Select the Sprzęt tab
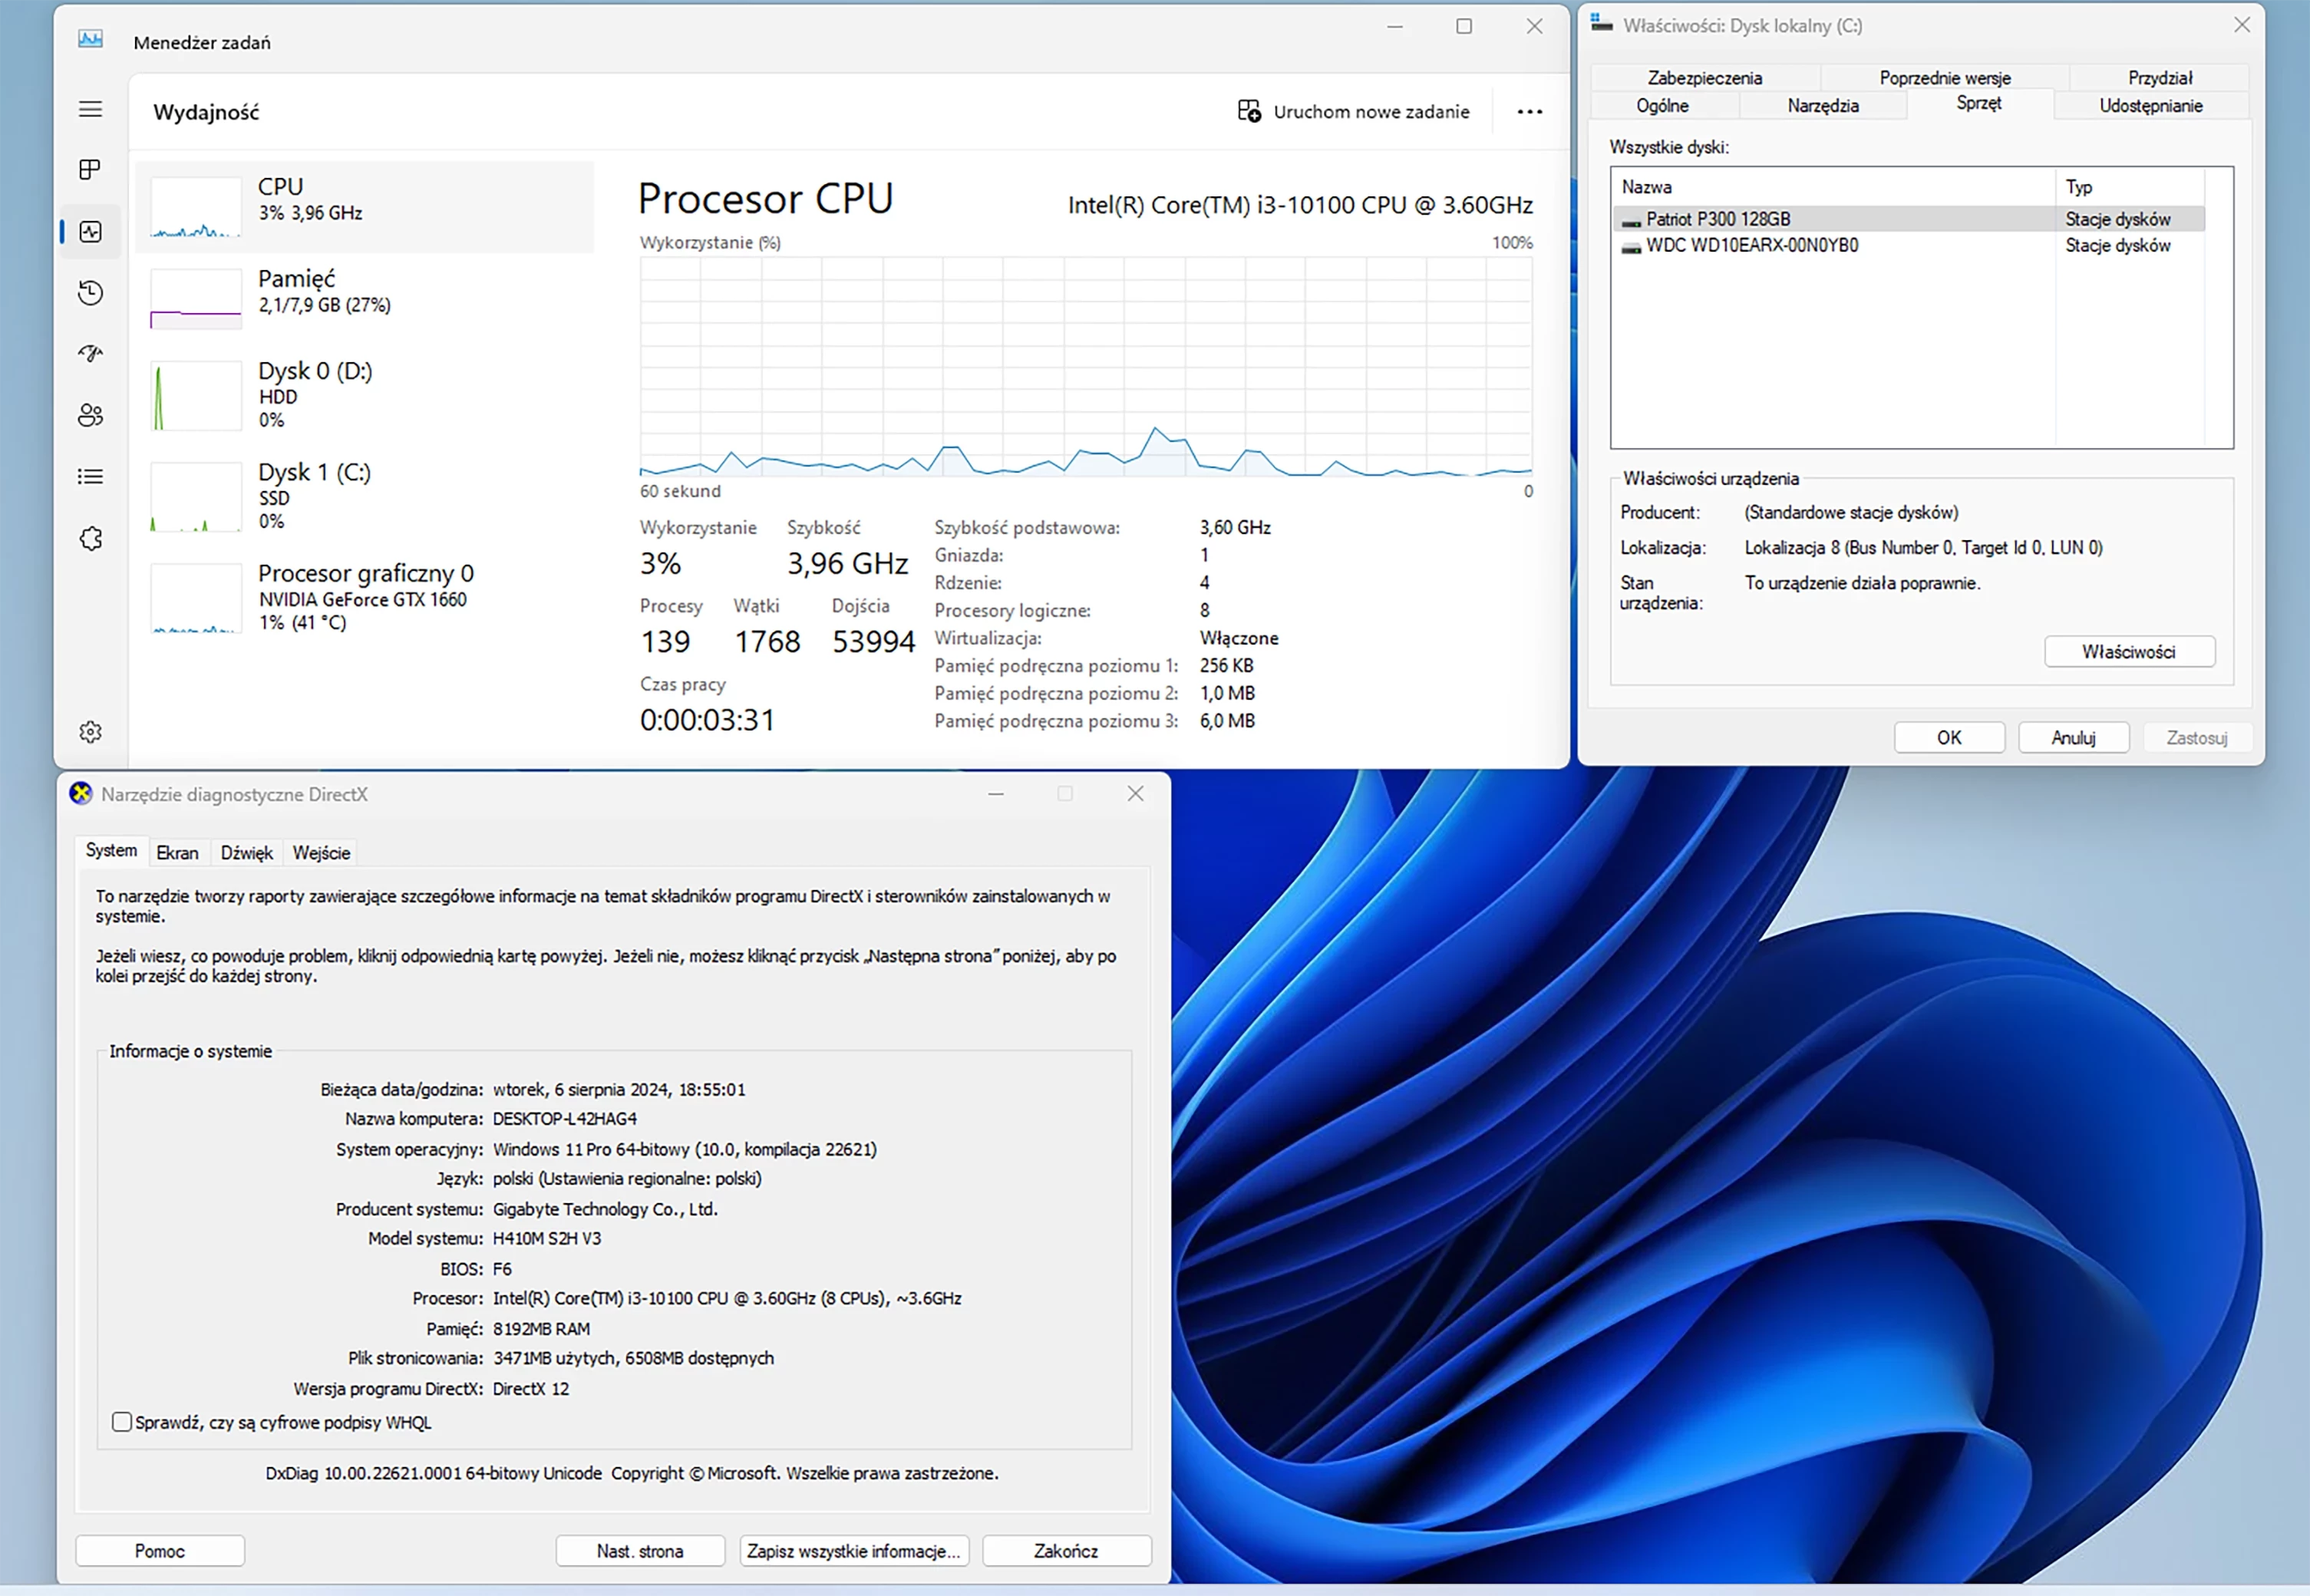Image resolution: width=2310 pixels, height=1596 pixels. (x=1979, y=104)
